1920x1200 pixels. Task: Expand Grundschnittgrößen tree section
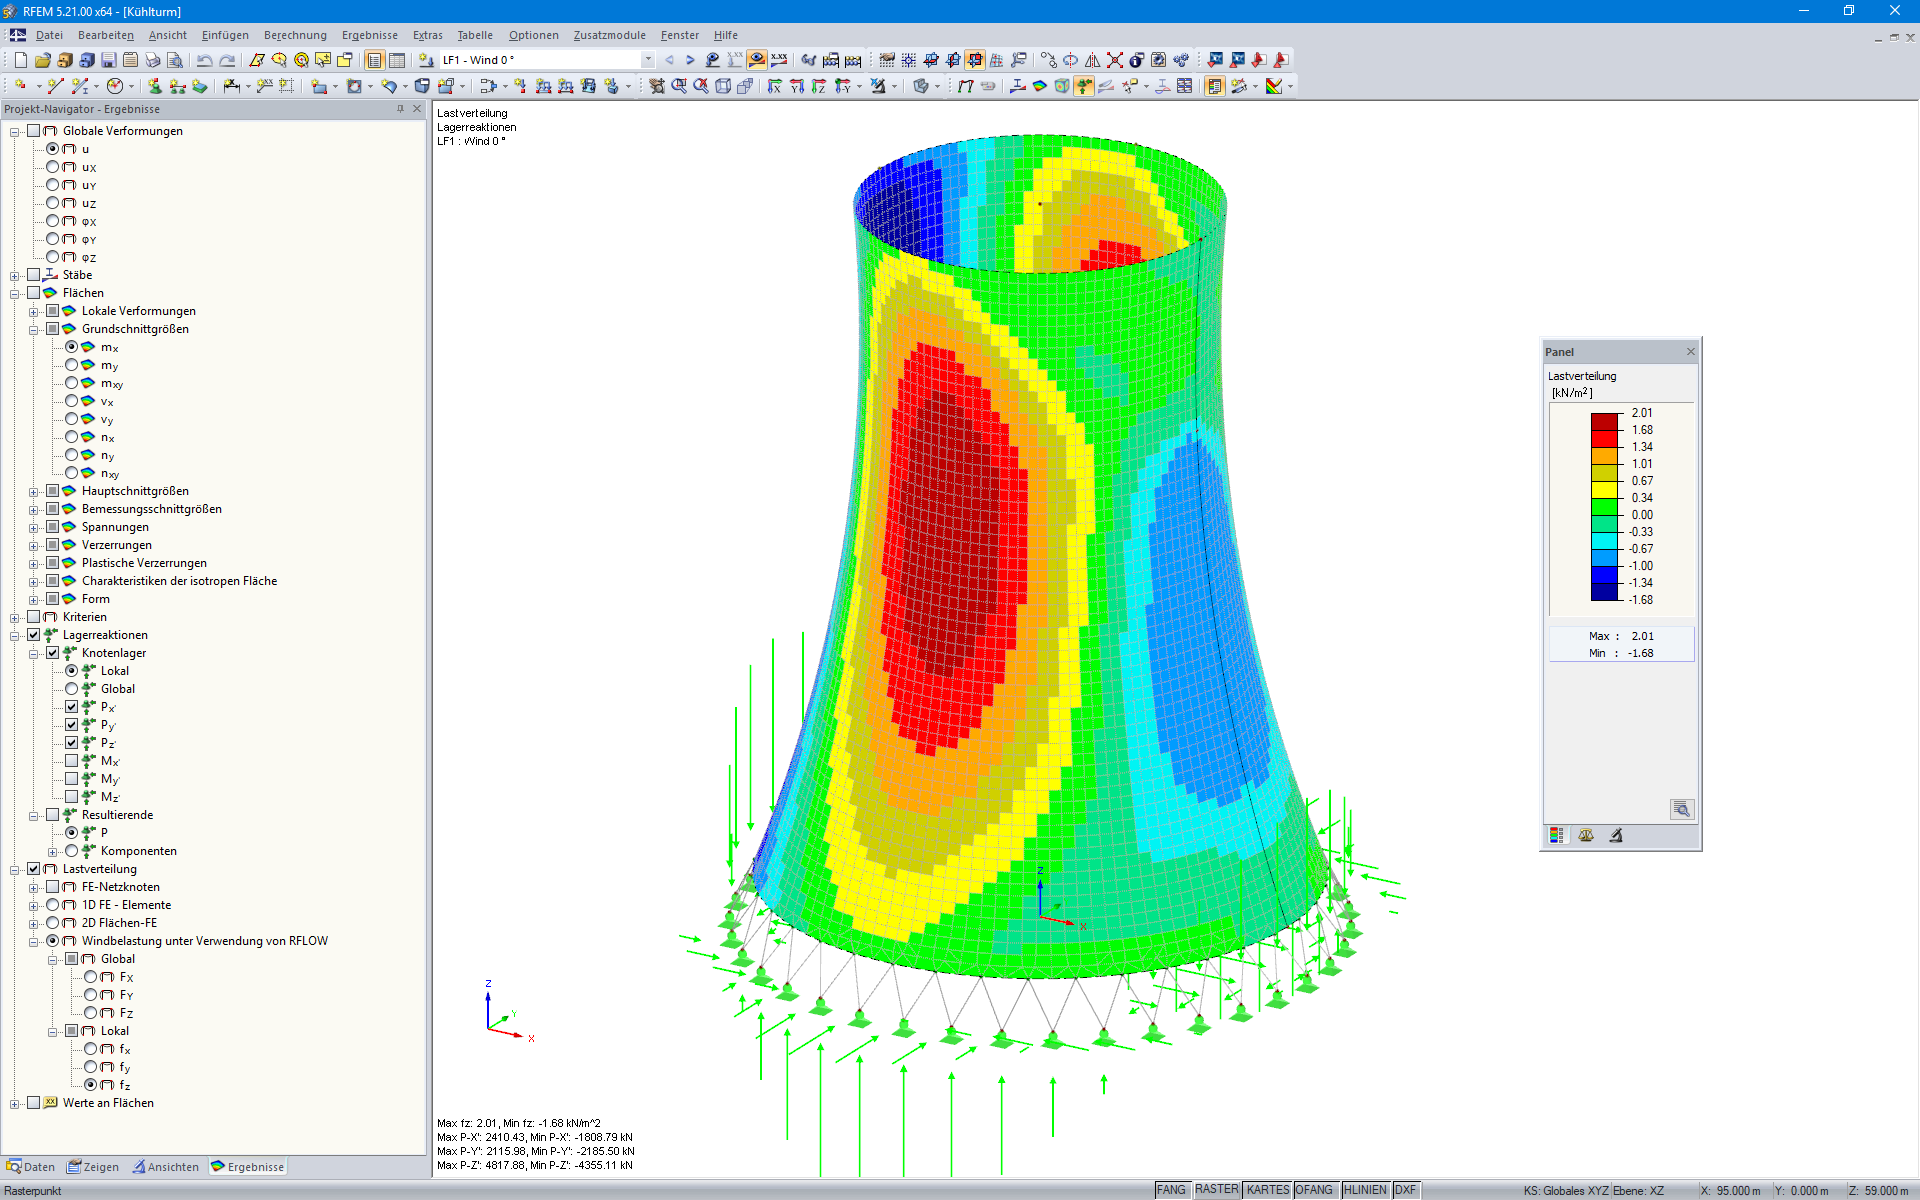[30, 328]
